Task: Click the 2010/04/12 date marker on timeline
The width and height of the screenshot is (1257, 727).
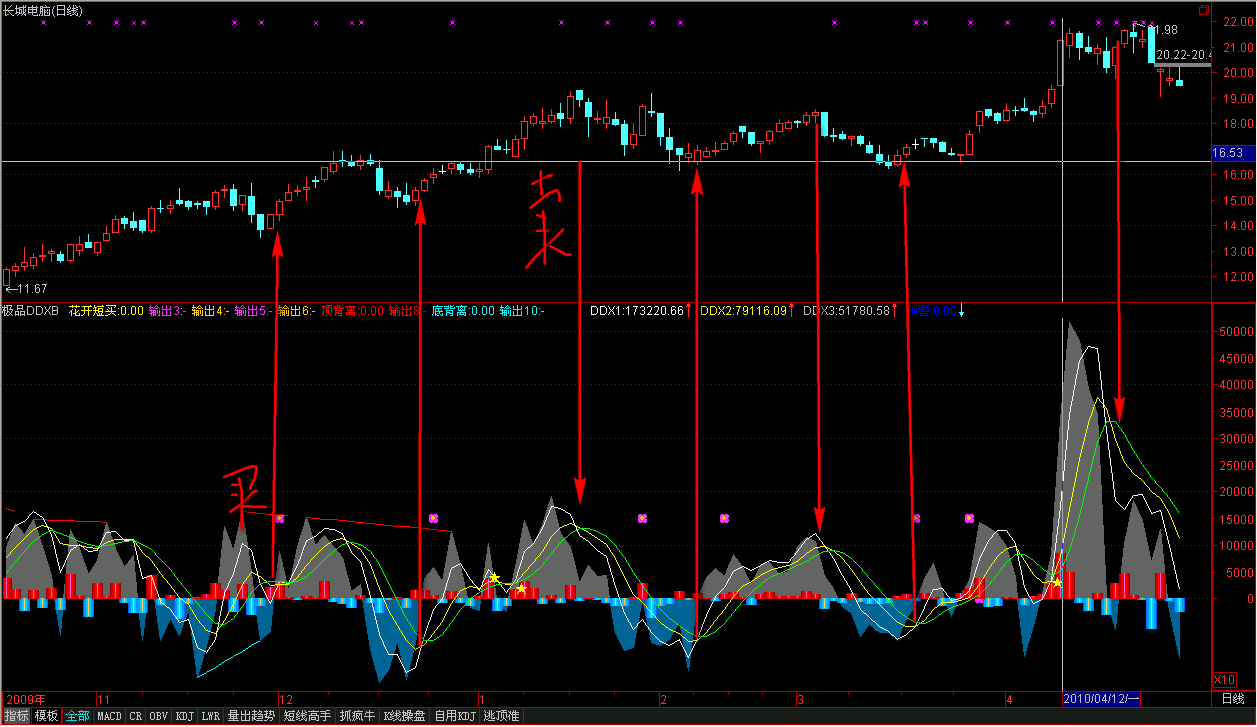Action: (1101, 698)
